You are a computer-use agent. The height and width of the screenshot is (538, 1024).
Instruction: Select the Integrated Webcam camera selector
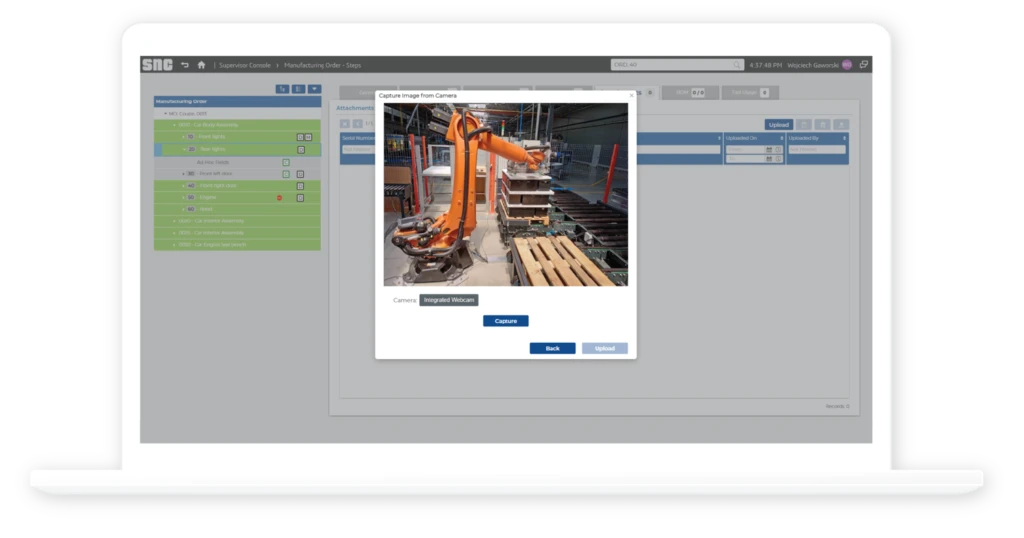pyautogui.click(x=449, y=300)
